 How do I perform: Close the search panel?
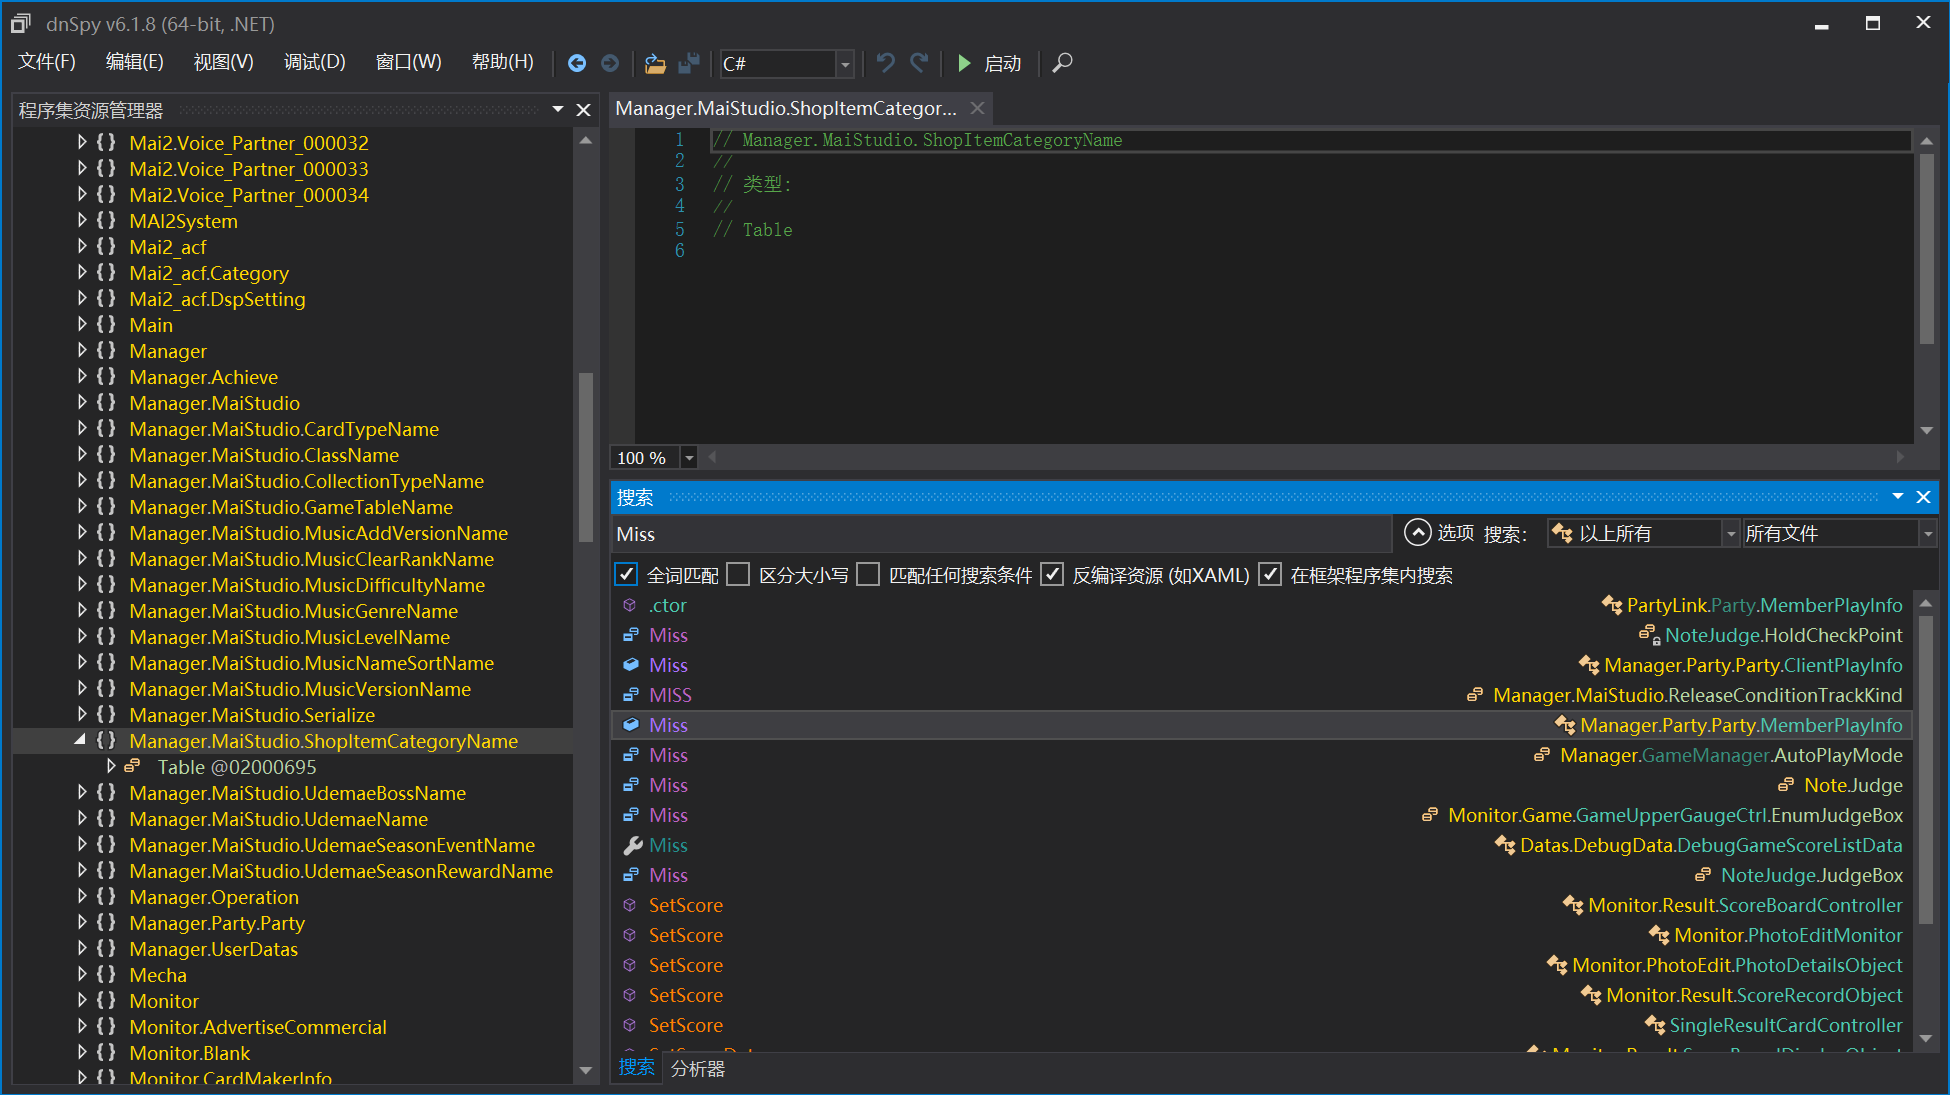pyautogui.click(x=1923, y=497)
